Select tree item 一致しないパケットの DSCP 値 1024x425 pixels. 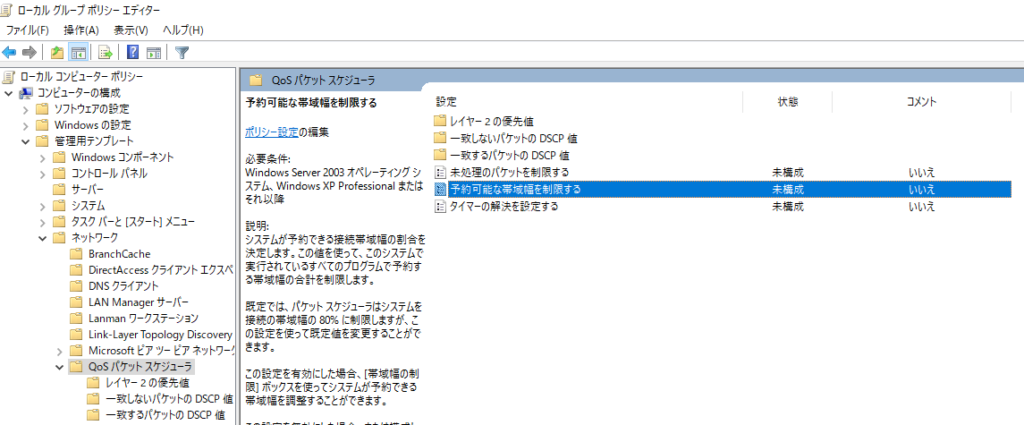(169, 399)
